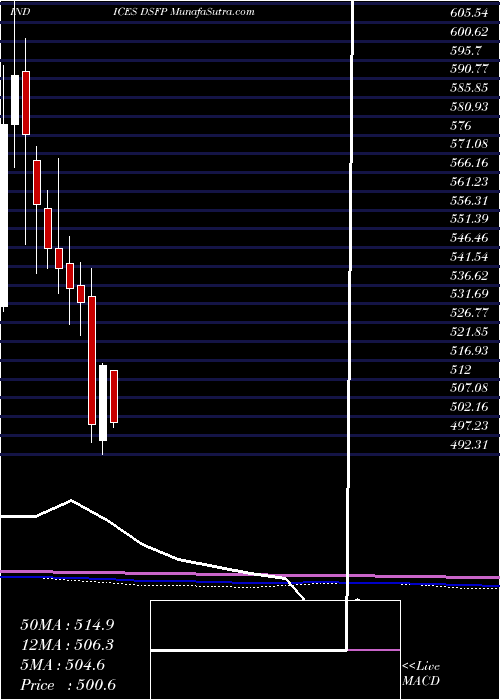Click the 595.7 price axis label
The image size is (500, 700).
coord(466,50)
